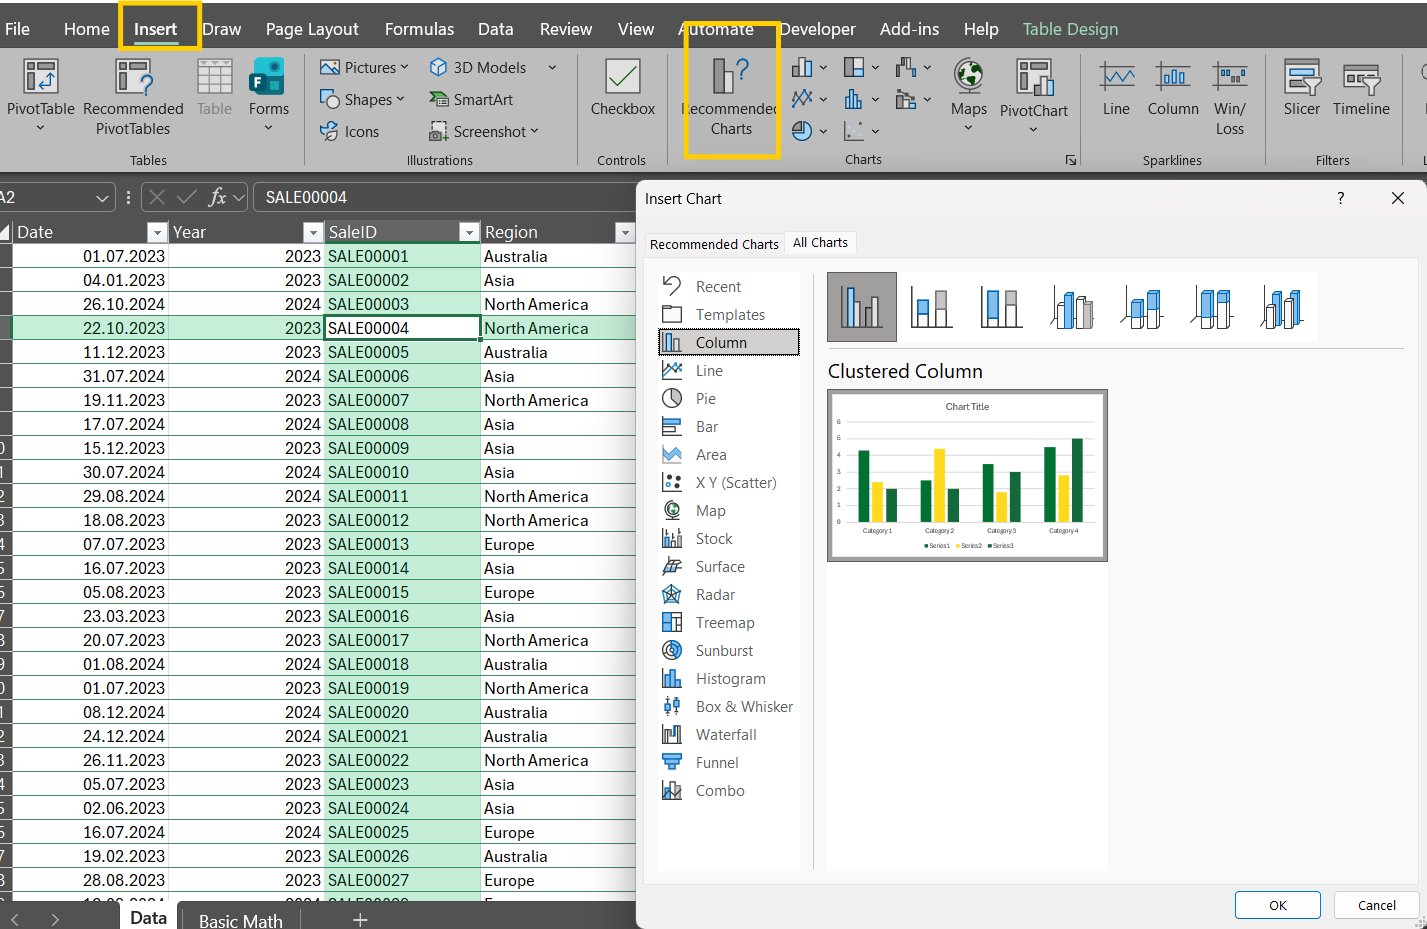Switch to Basic Math sheet tab
Screen dimensions: 1427x929
(240, 920)
